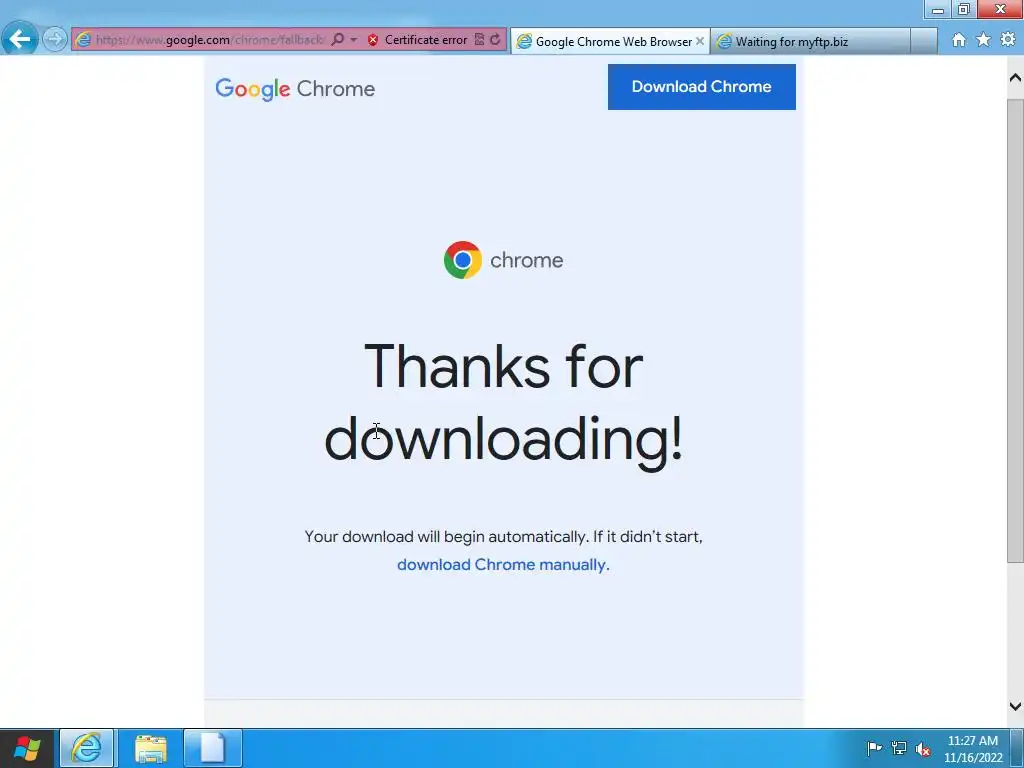Click the download Chrome manually link
This screenshot has width=1024, height=768.
(503, 564)
